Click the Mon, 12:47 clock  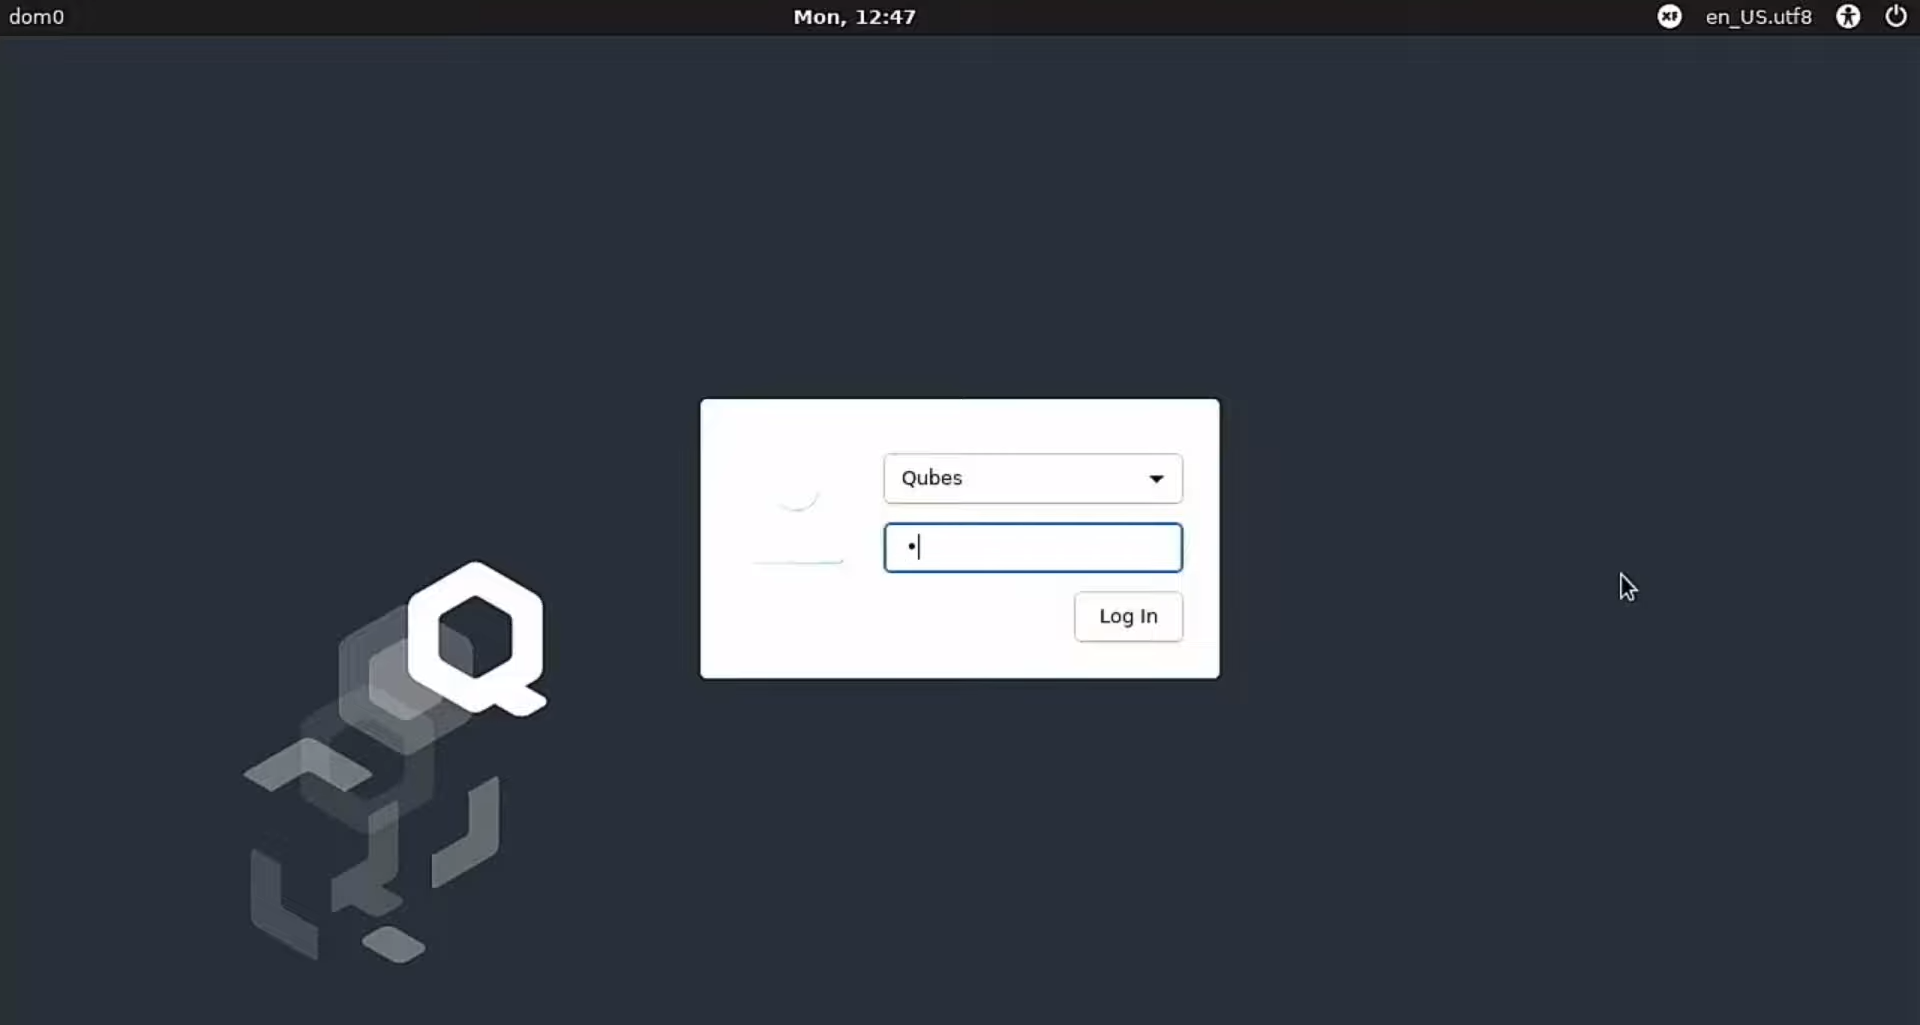point(854,17)
